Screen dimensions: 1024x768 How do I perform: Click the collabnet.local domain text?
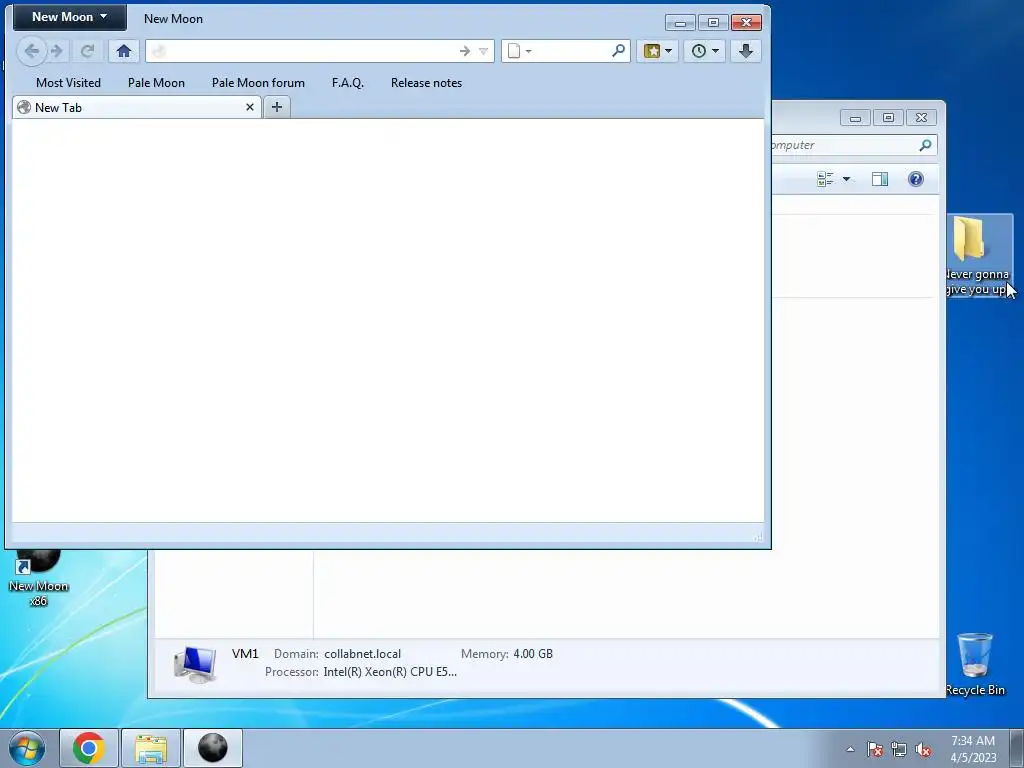362,654
